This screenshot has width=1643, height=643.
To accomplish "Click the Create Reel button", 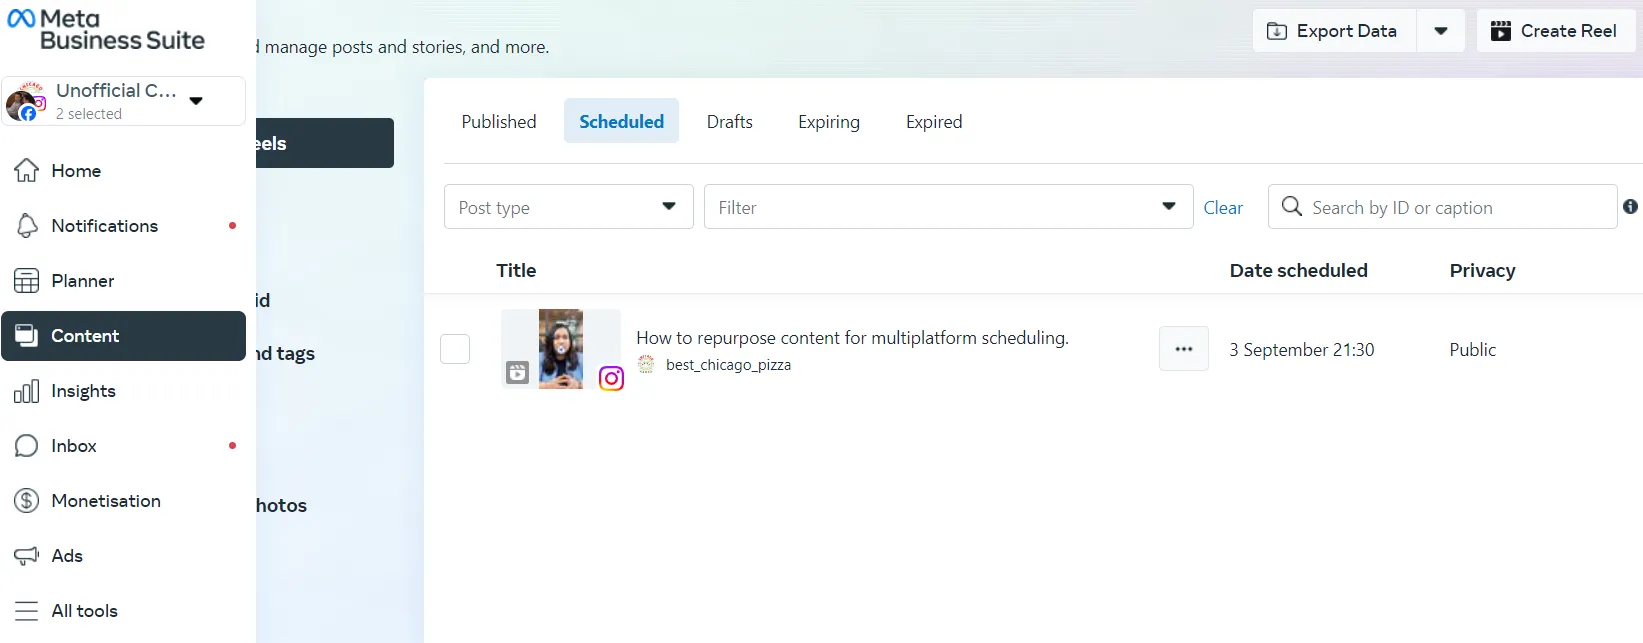I will 1555,31.
